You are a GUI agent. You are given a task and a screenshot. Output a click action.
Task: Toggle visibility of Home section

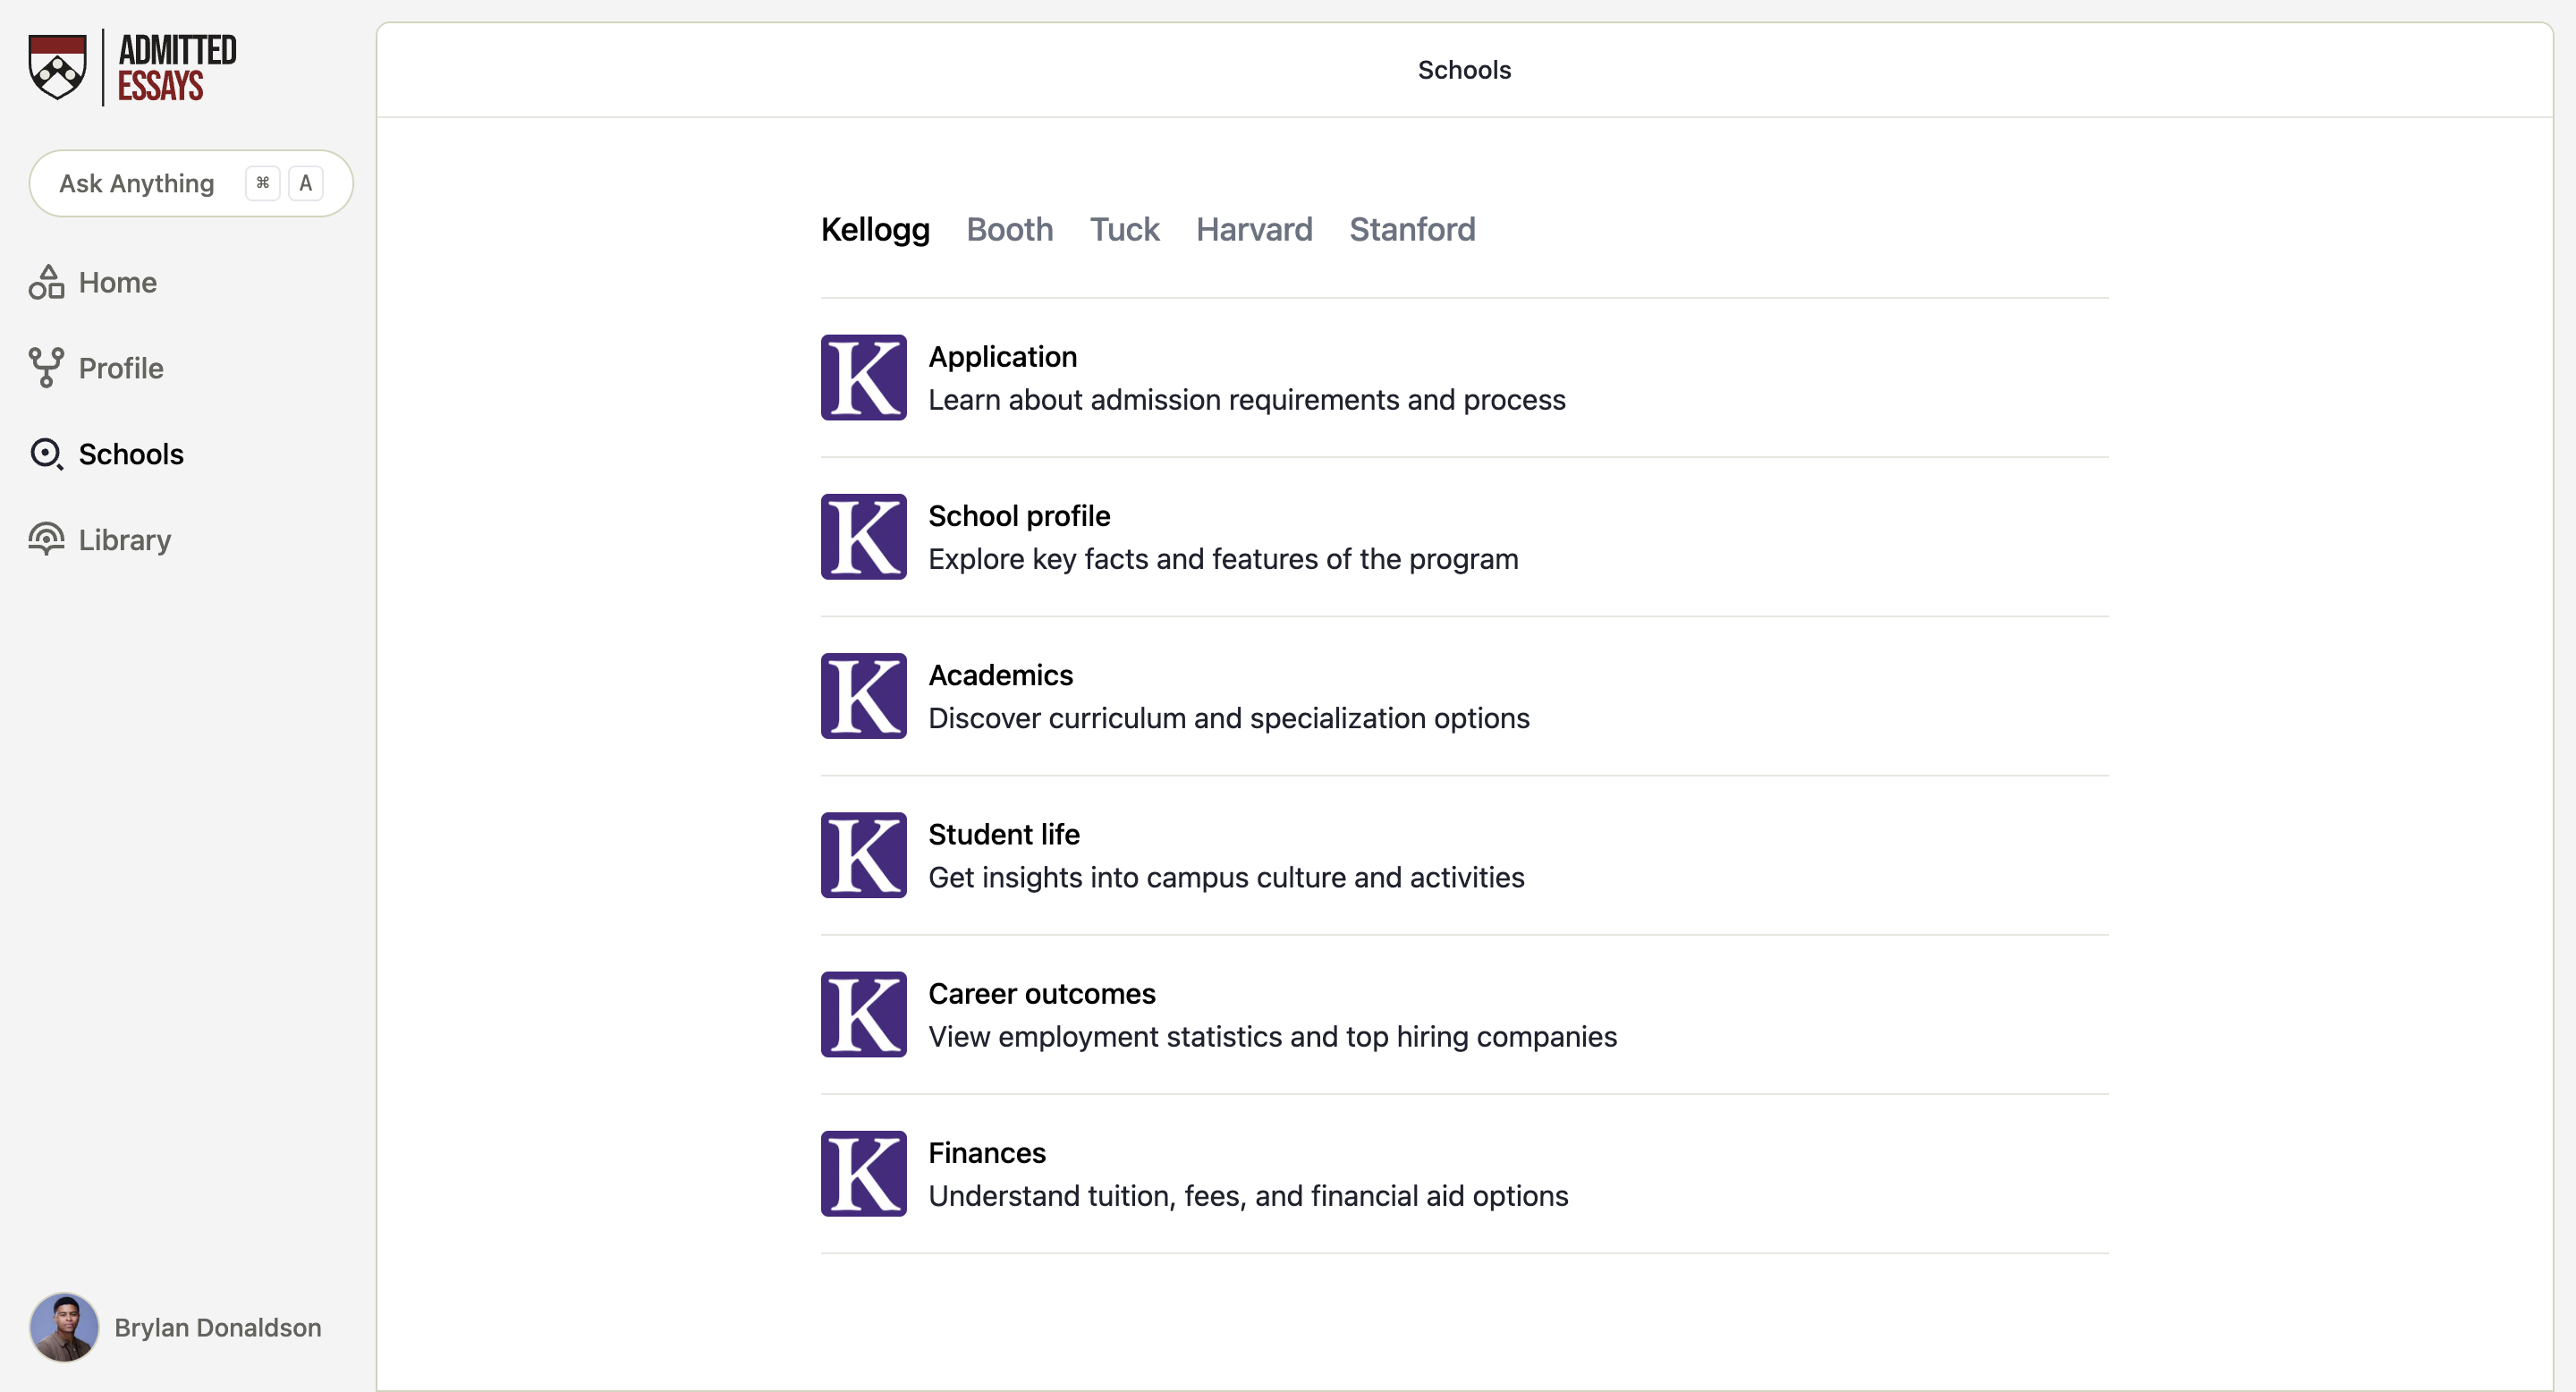tap(118, 281)
